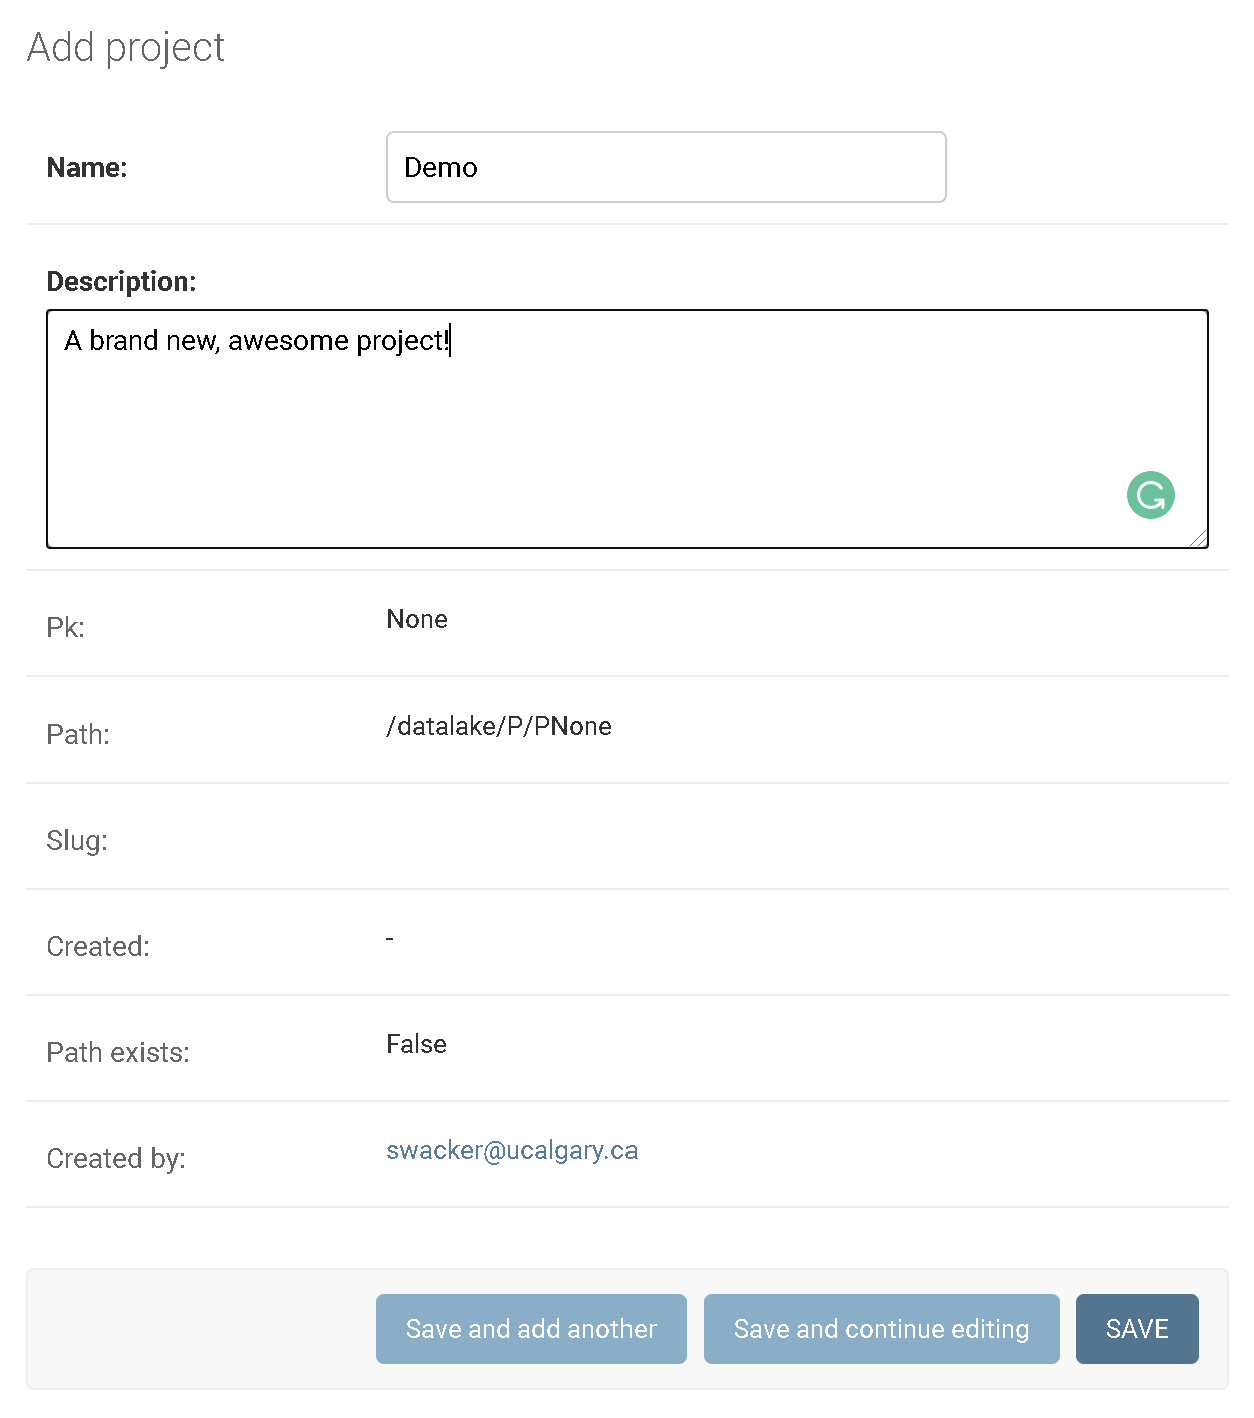Click inside the Description text area
Image resolution: width=1254 pixels, height=1418 pixels.
click(627, 429)
